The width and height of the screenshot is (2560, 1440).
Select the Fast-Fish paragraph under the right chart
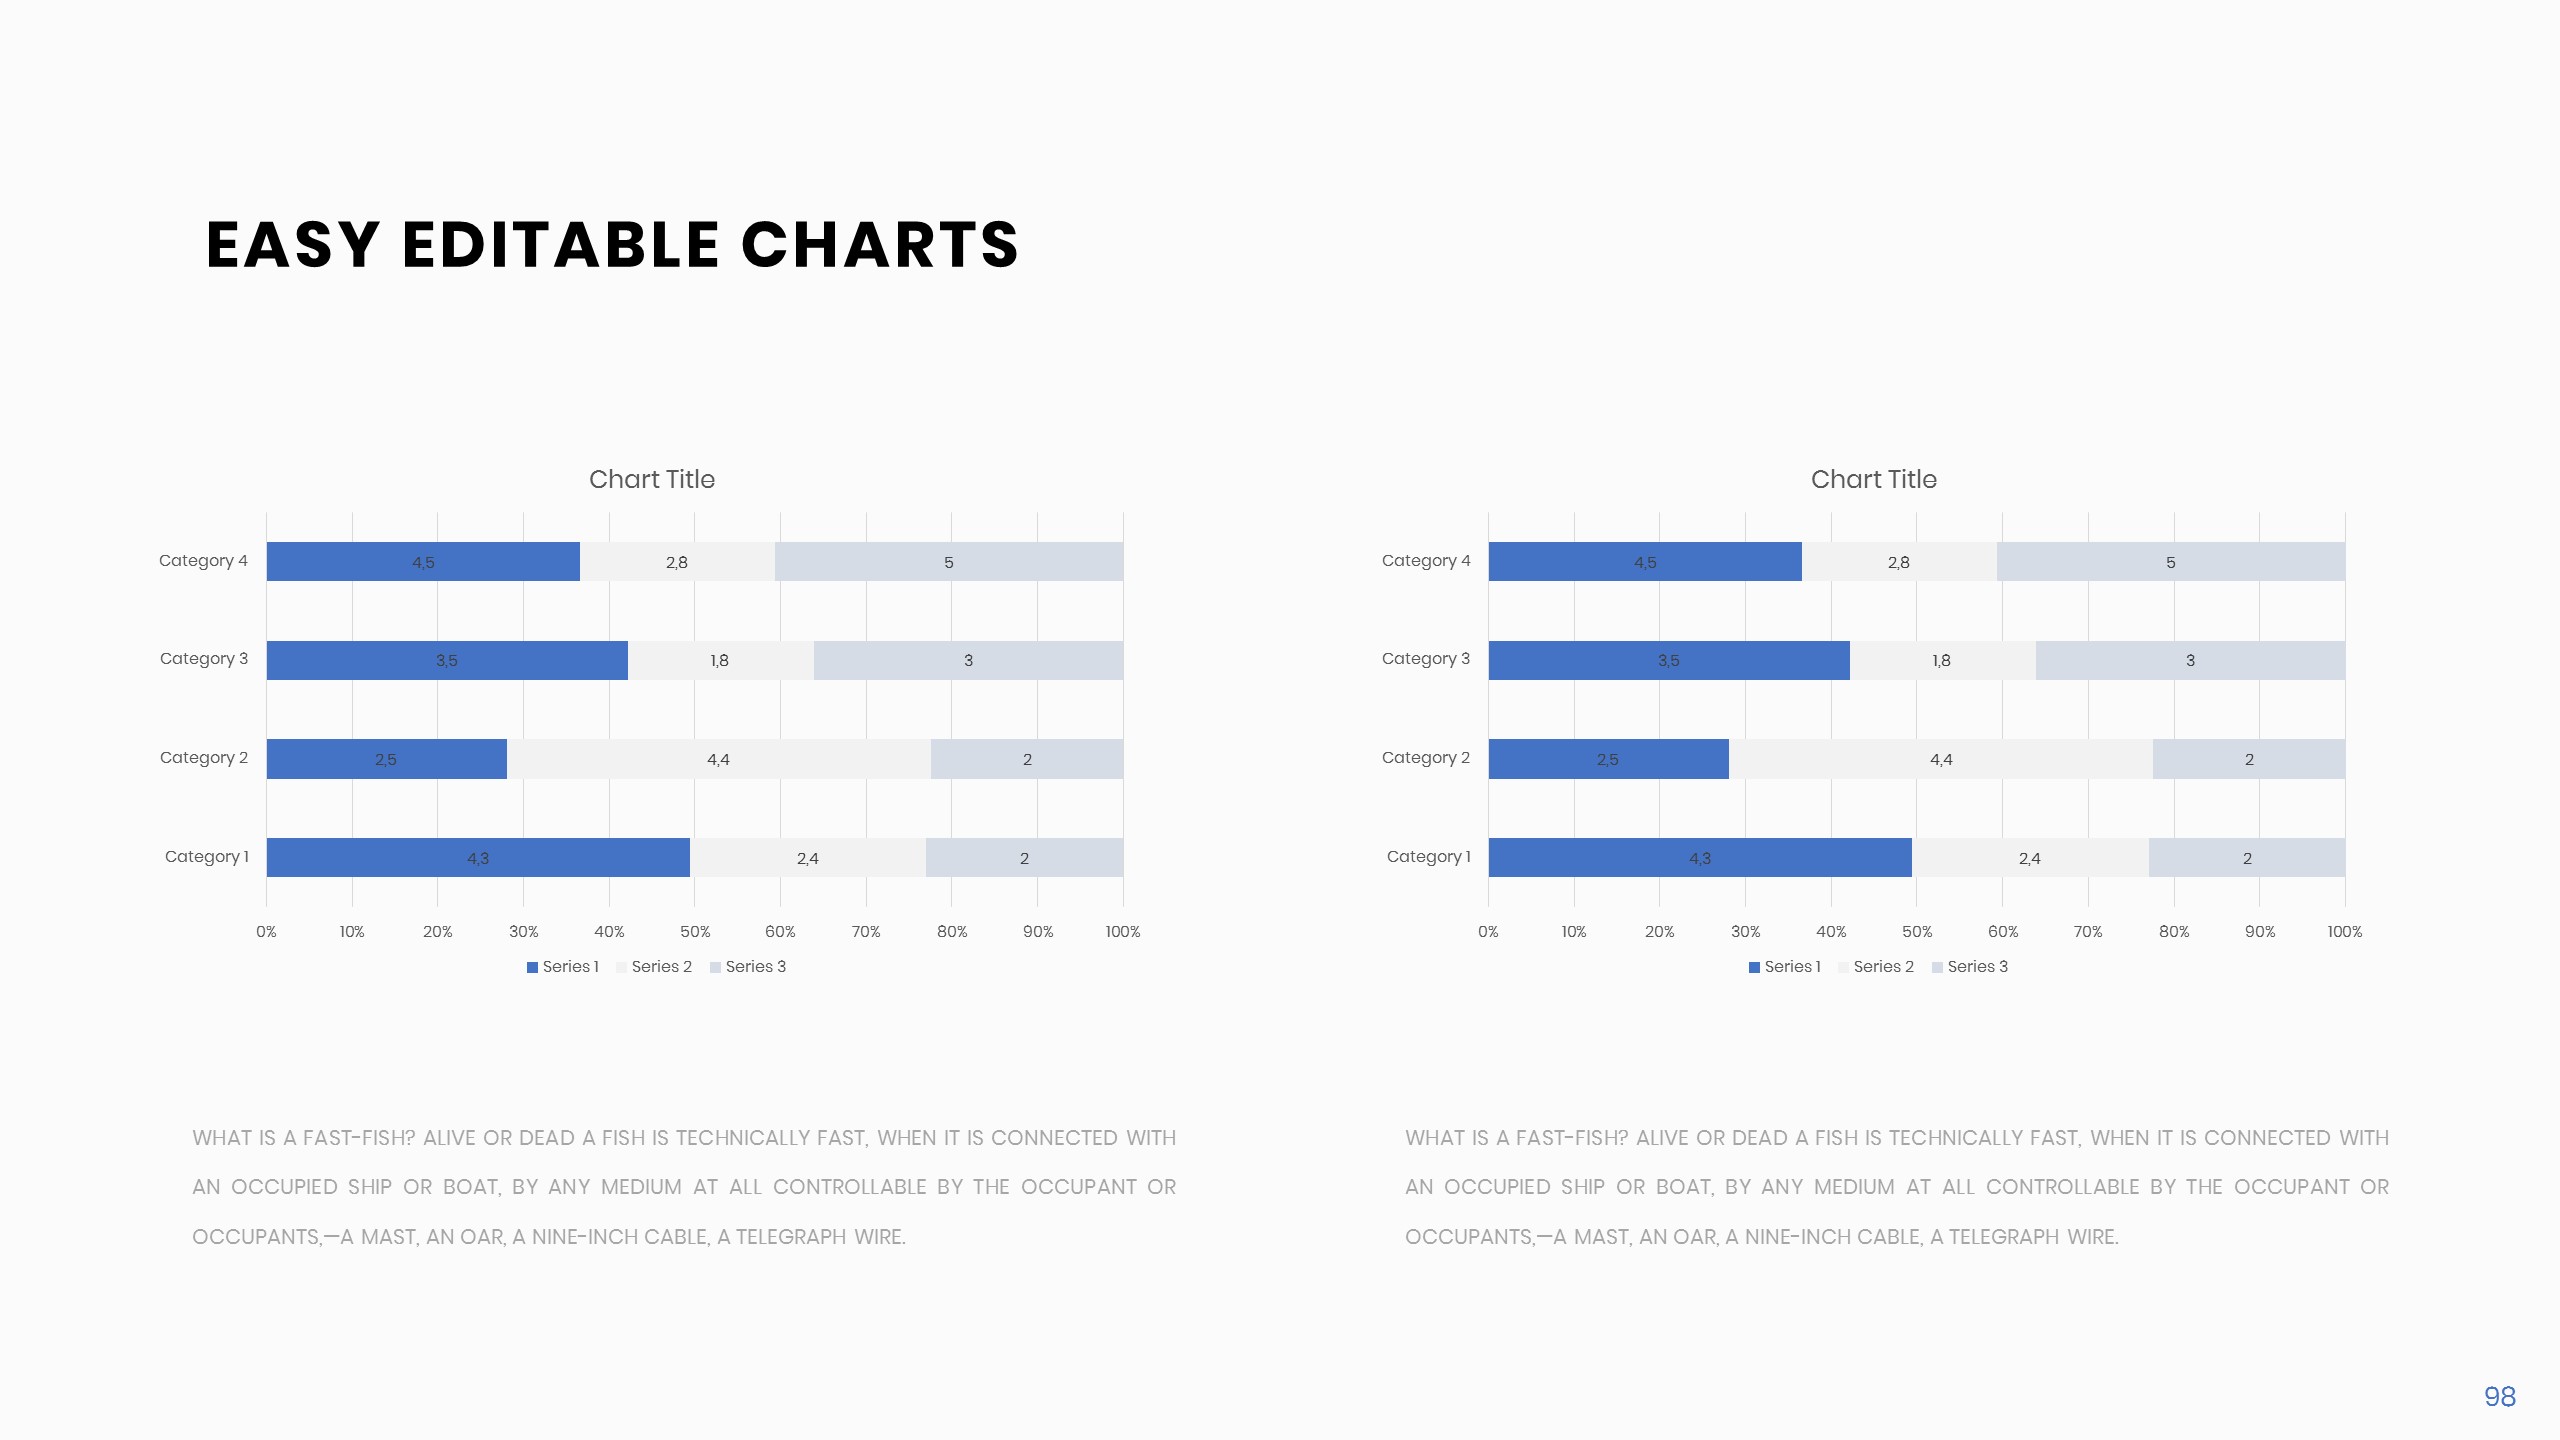tap(1896, 1187)
